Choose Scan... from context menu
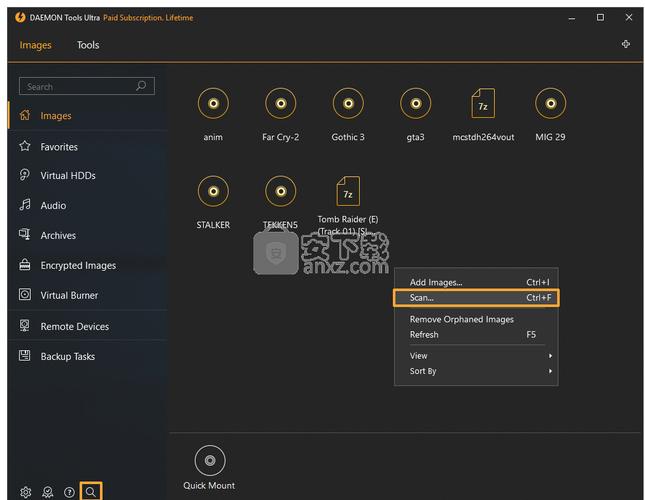This screenshot has width=645, height=500. click(476, 298)
